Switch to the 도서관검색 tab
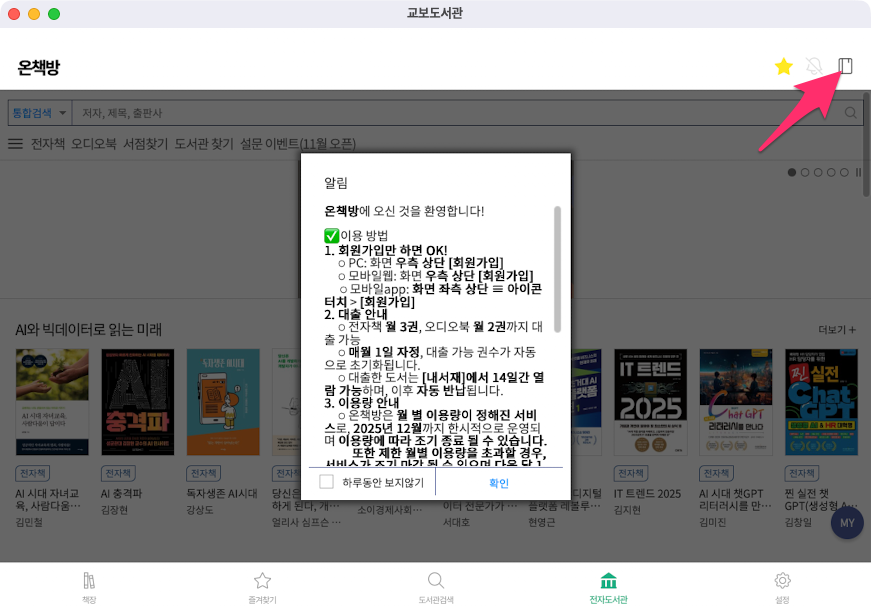This screenshot has height=615, width=871. click(436, 588)
